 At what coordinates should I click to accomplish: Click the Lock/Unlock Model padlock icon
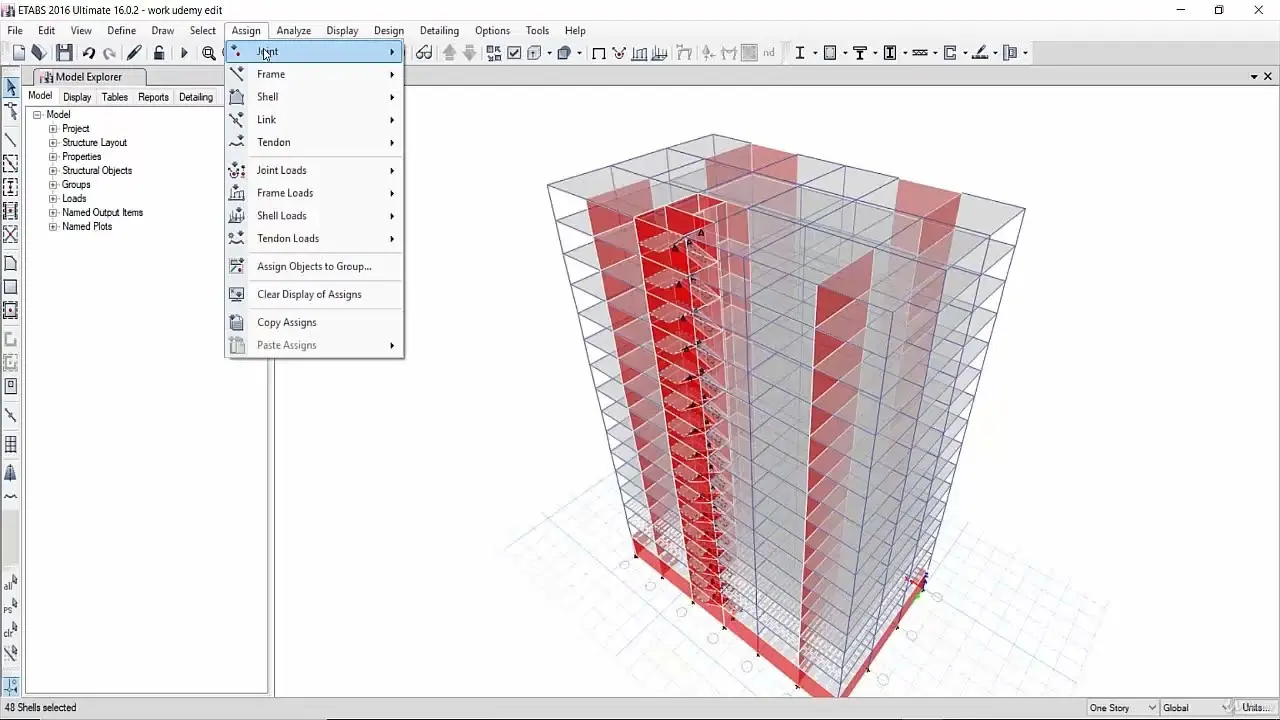159,53
